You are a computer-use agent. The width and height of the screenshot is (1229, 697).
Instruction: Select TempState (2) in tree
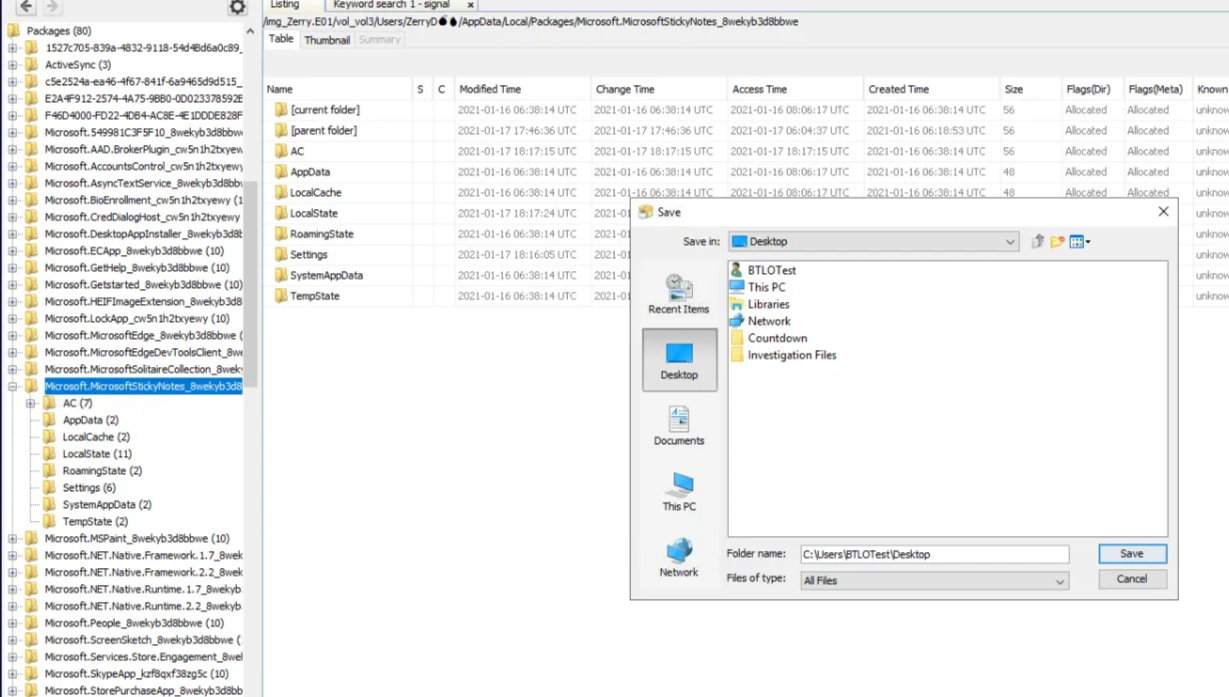[95, 522]
